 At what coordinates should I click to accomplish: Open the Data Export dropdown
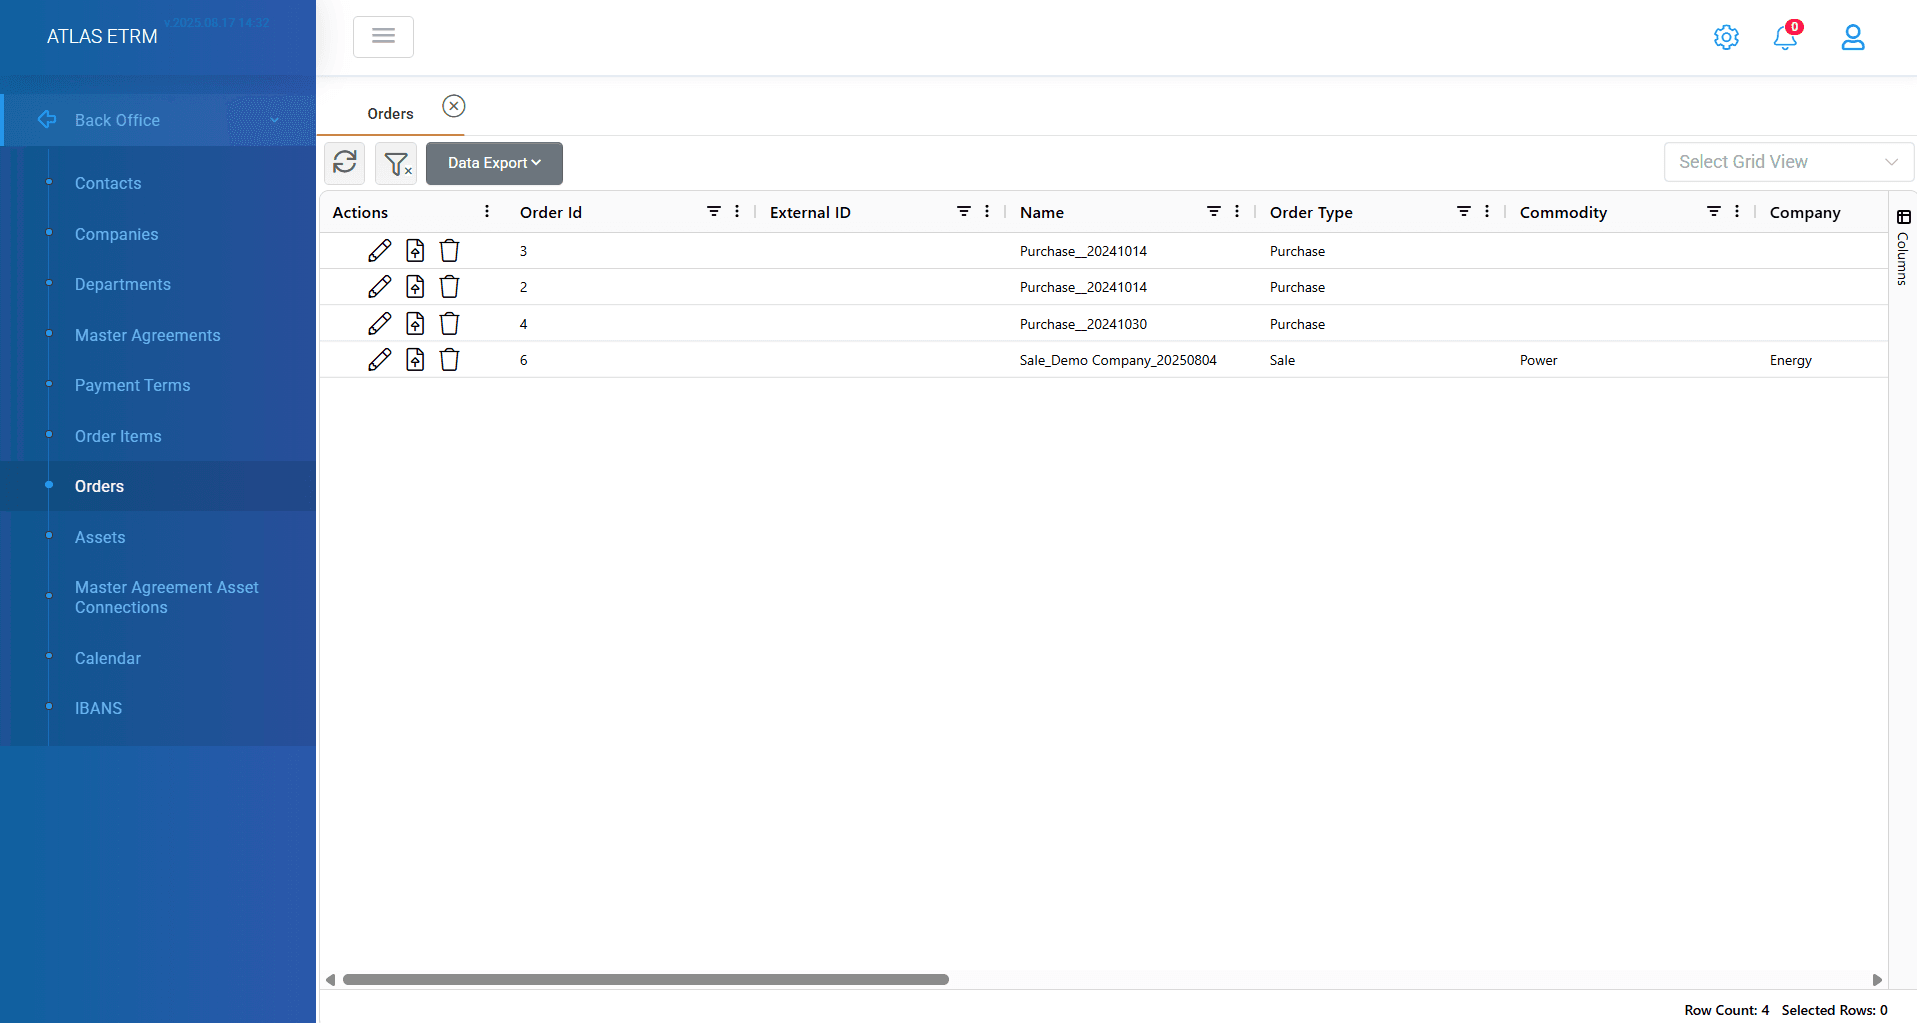click(494, 163)
